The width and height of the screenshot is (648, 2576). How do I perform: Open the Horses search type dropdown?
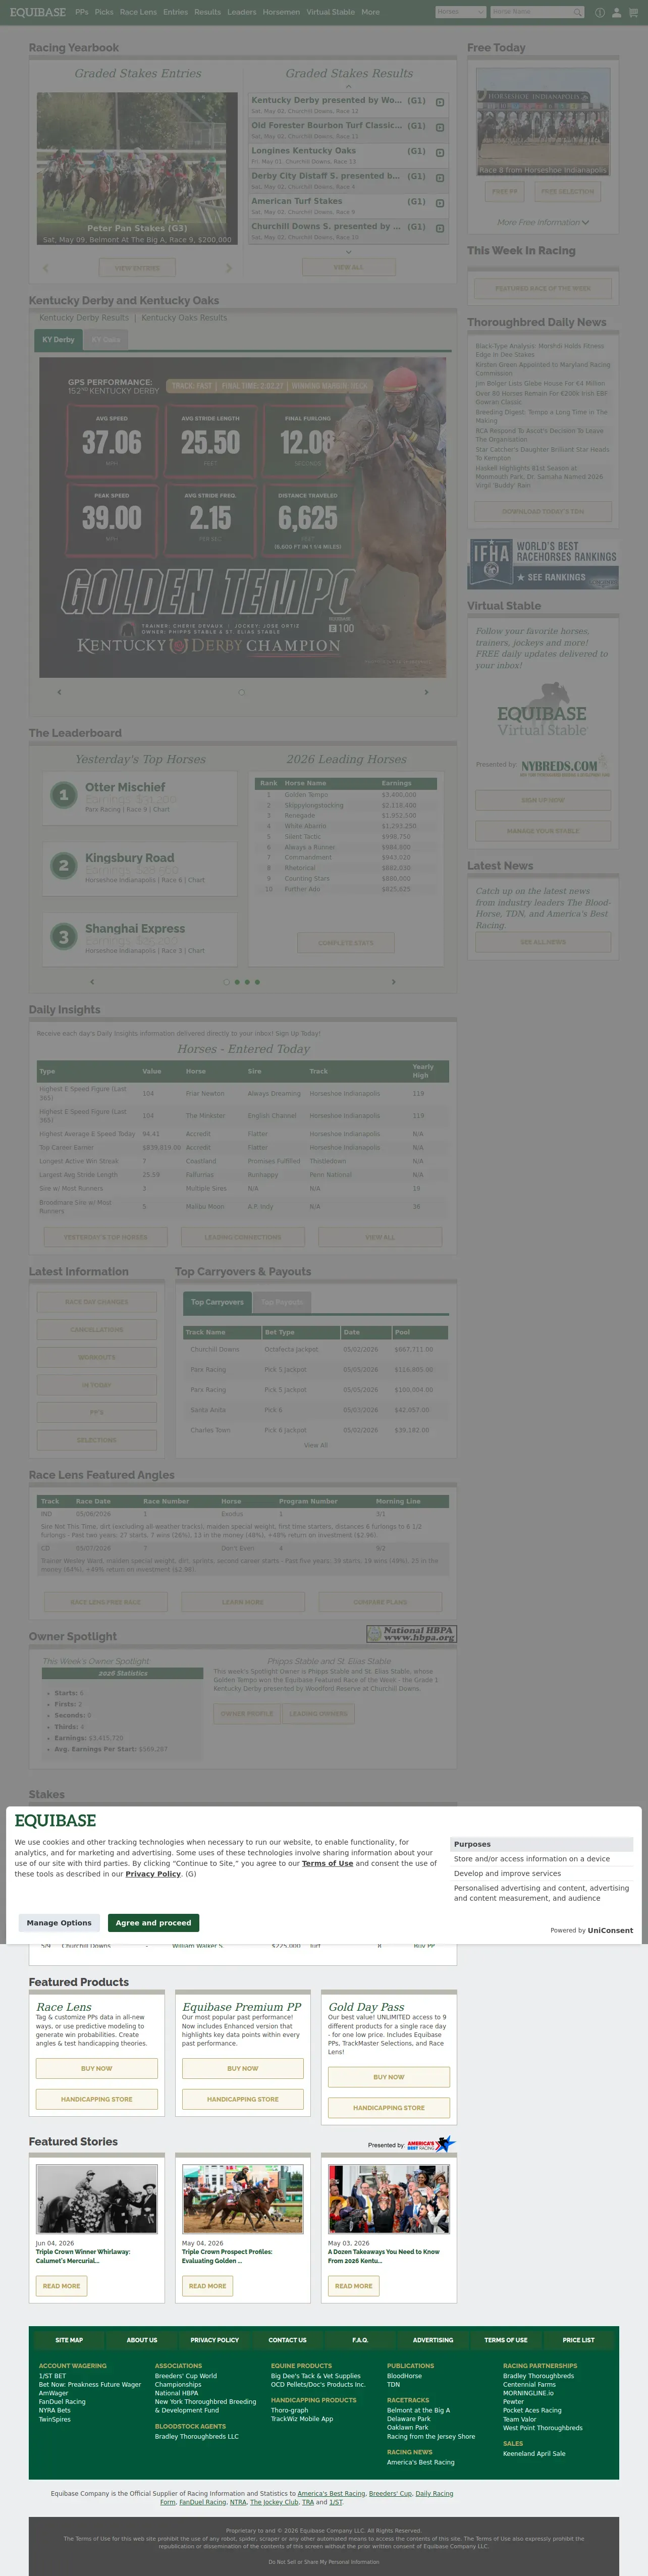pyautogui.click(x=460, y=12)
